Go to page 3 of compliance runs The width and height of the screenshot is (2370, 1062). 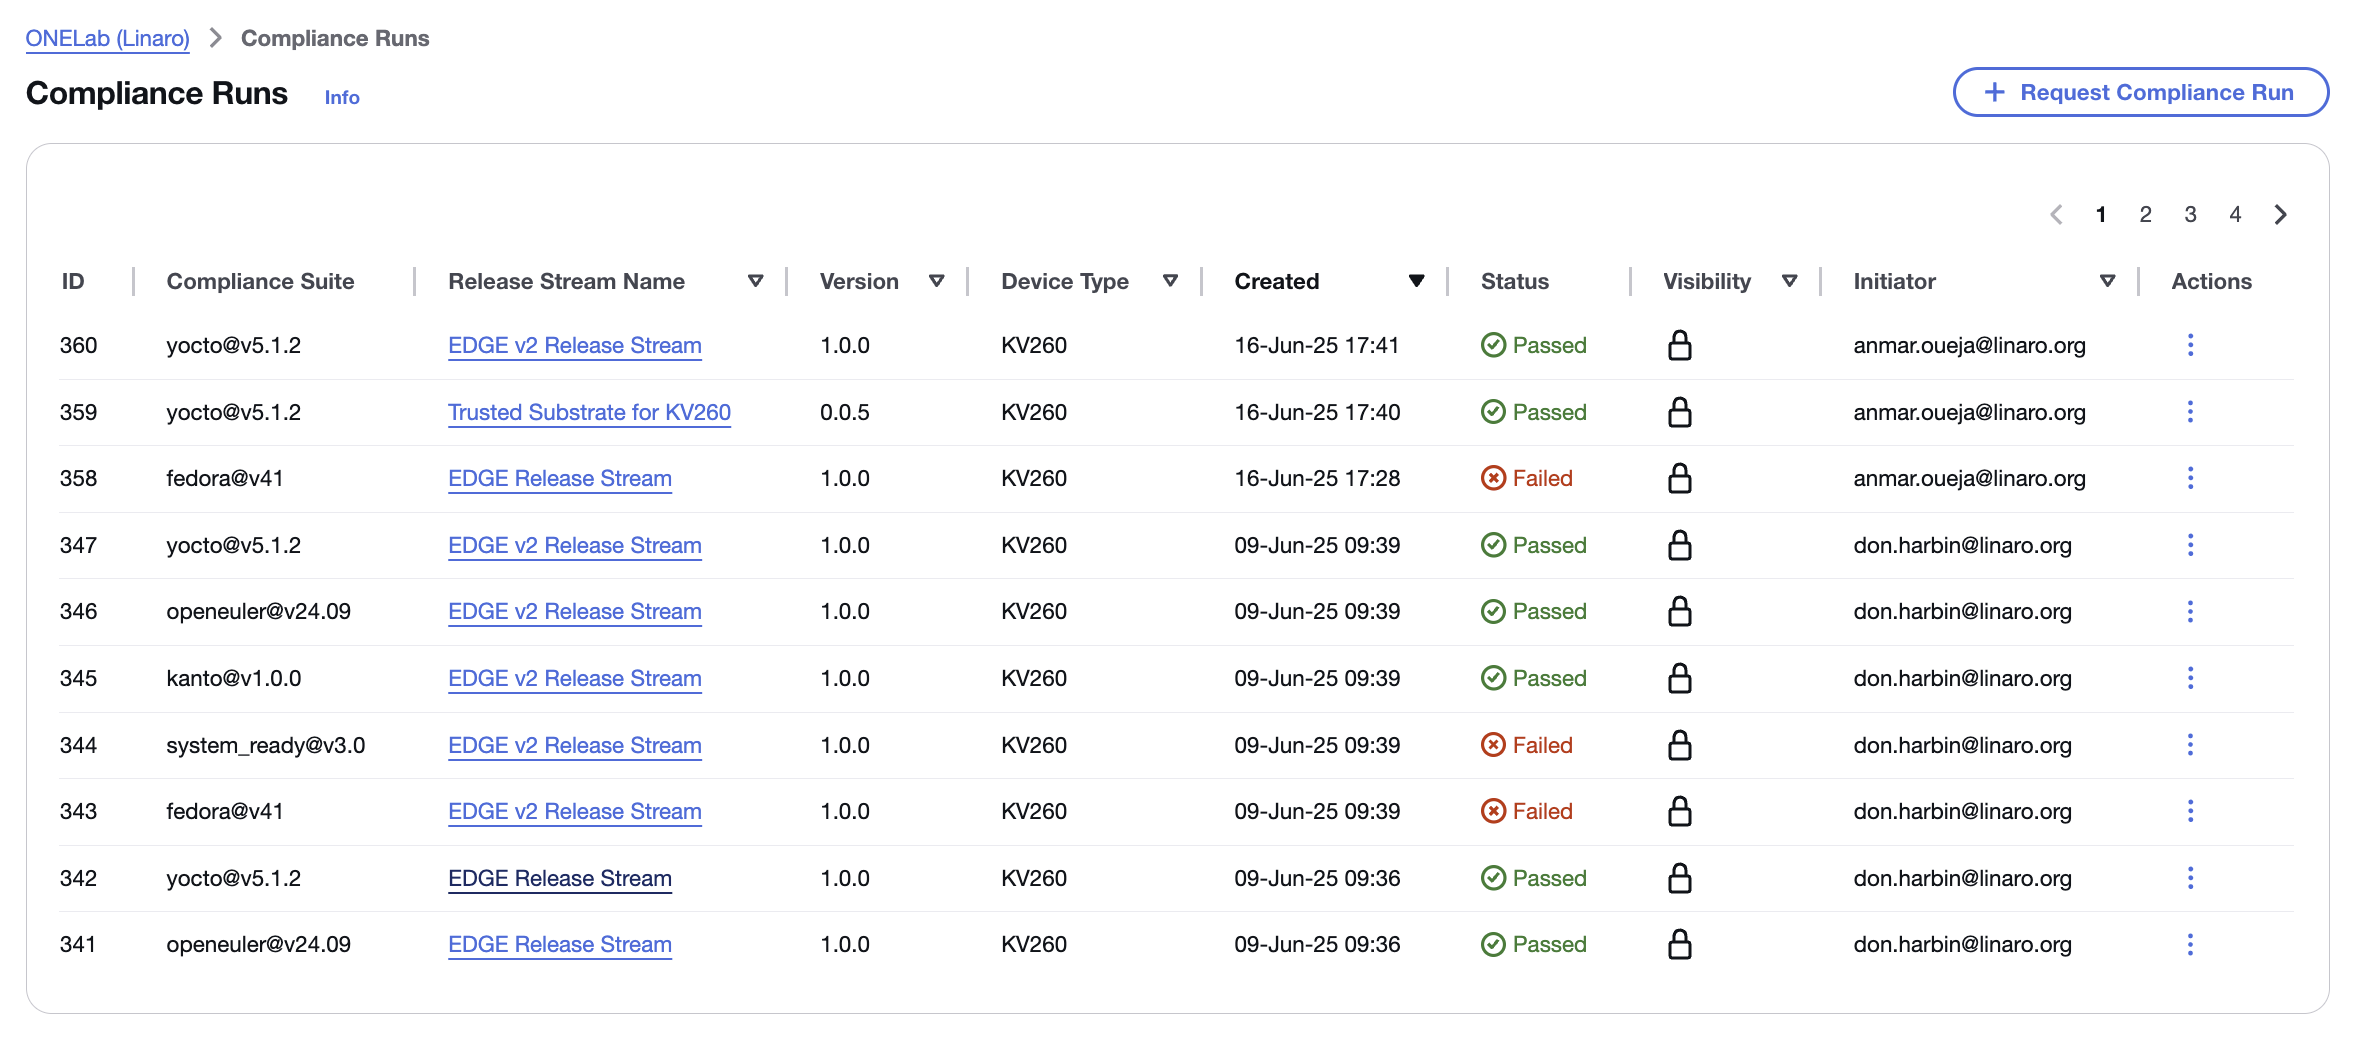click(x=2191, y=214)
